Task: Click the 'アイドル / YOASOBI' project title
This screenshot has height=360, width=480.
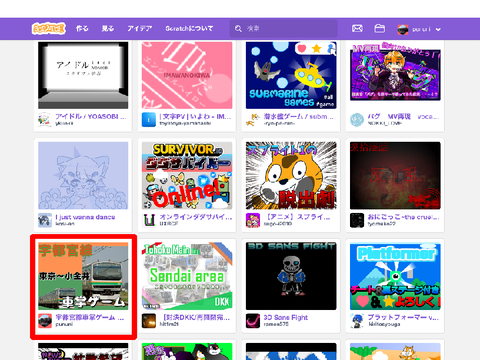Action: (x=91, y=116)
